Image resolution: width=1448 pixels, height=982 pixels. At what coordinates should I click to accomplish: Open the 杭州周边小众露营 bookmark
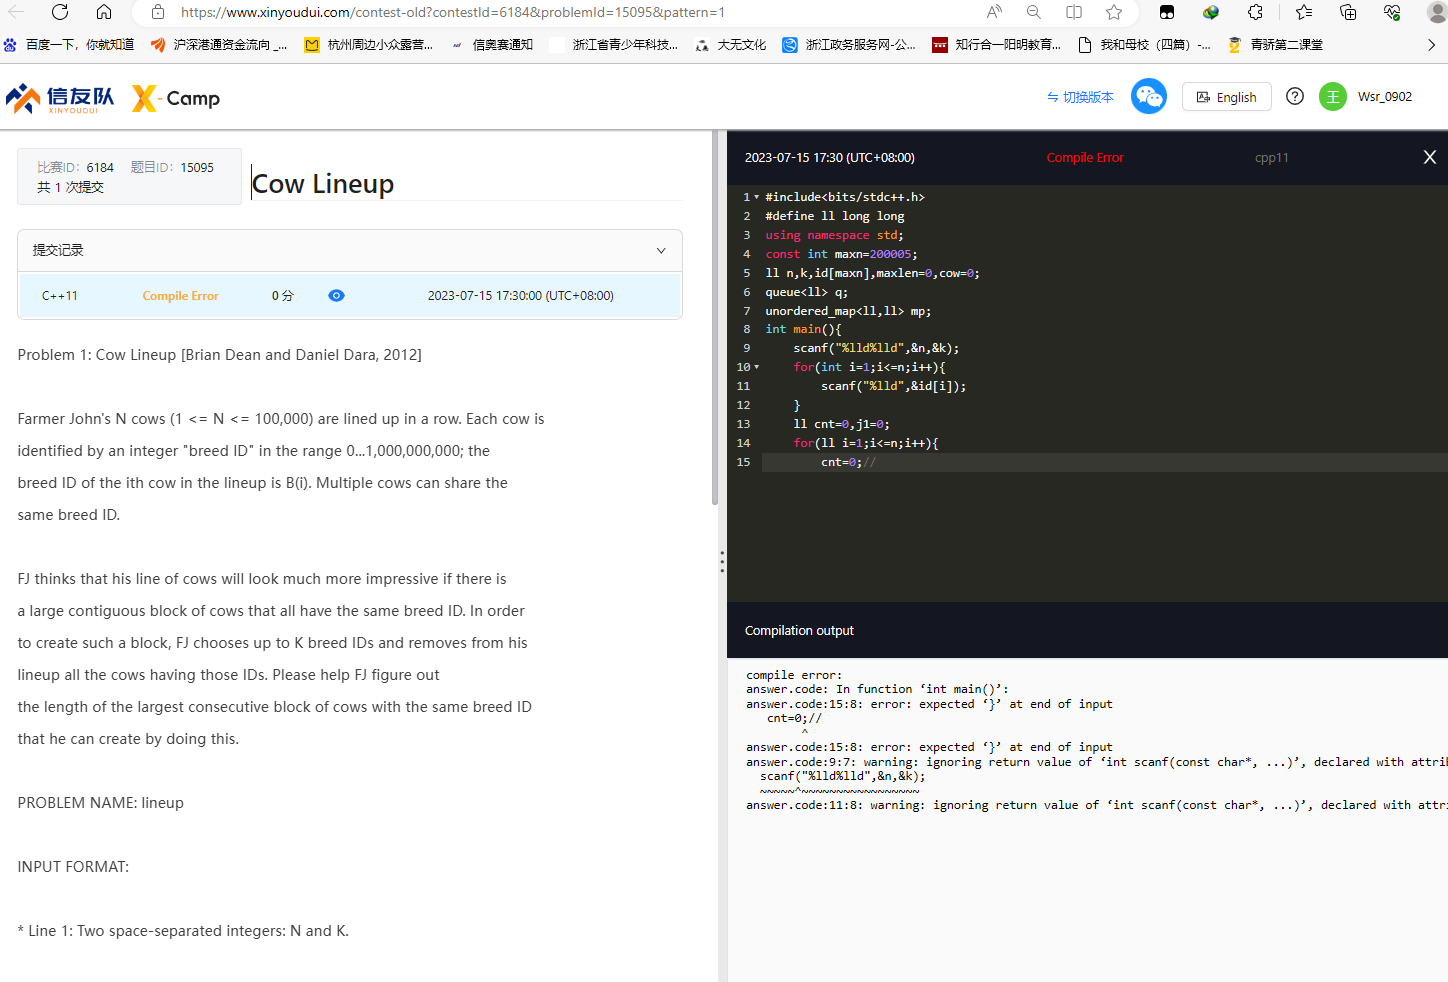(x=369, y=45)
